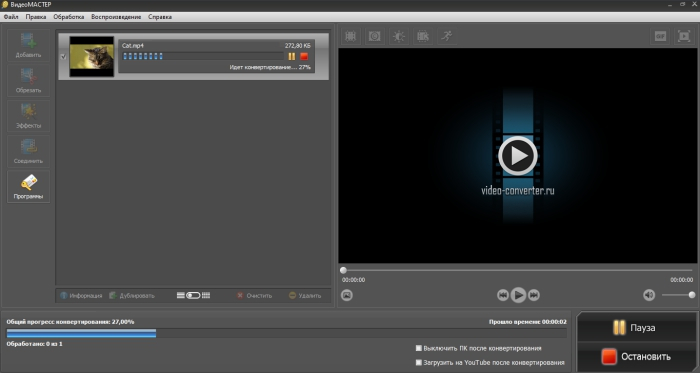Click the Добавить add video icon

(28, 45)
